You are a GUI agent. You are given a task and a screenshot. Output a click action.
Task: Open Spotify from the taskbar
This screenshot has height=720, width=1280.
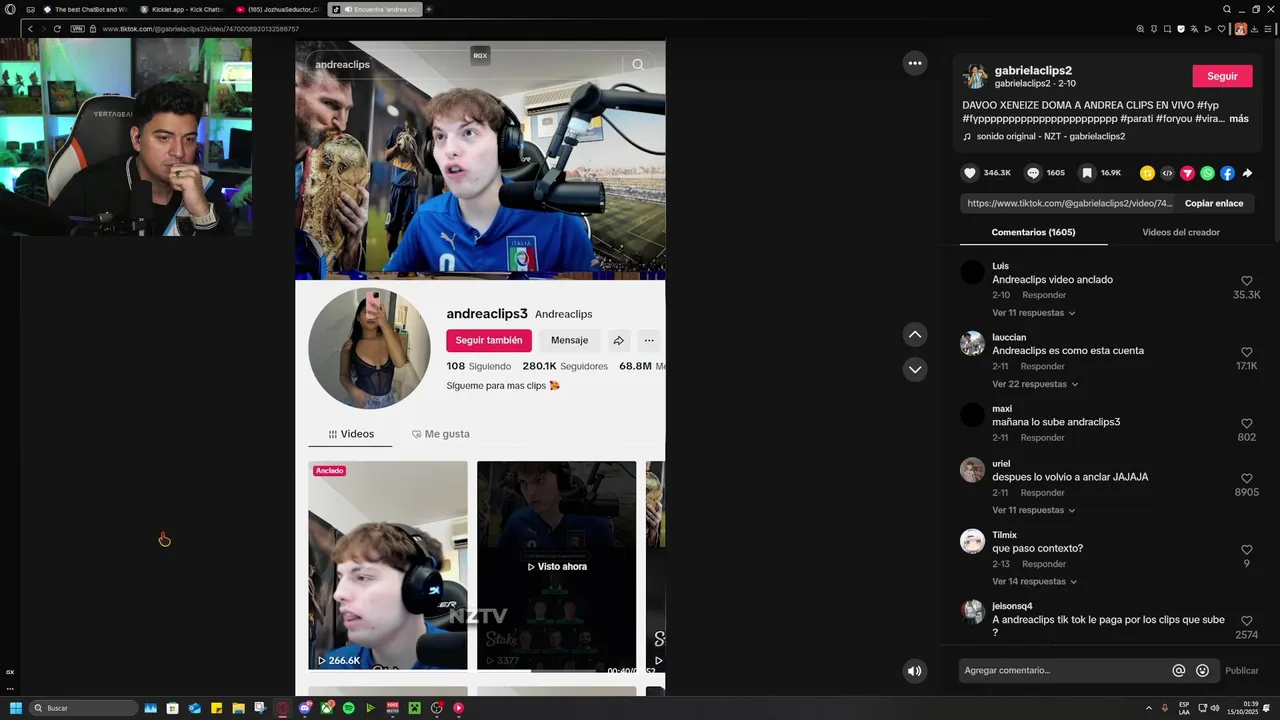(348, 708)
